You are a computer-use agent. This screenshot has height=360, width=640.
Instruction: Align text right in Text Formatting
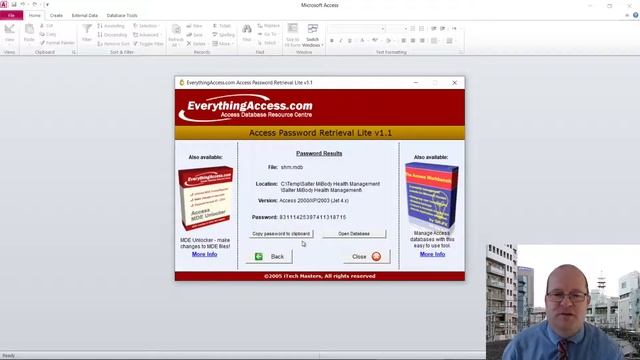pos(422,41)
